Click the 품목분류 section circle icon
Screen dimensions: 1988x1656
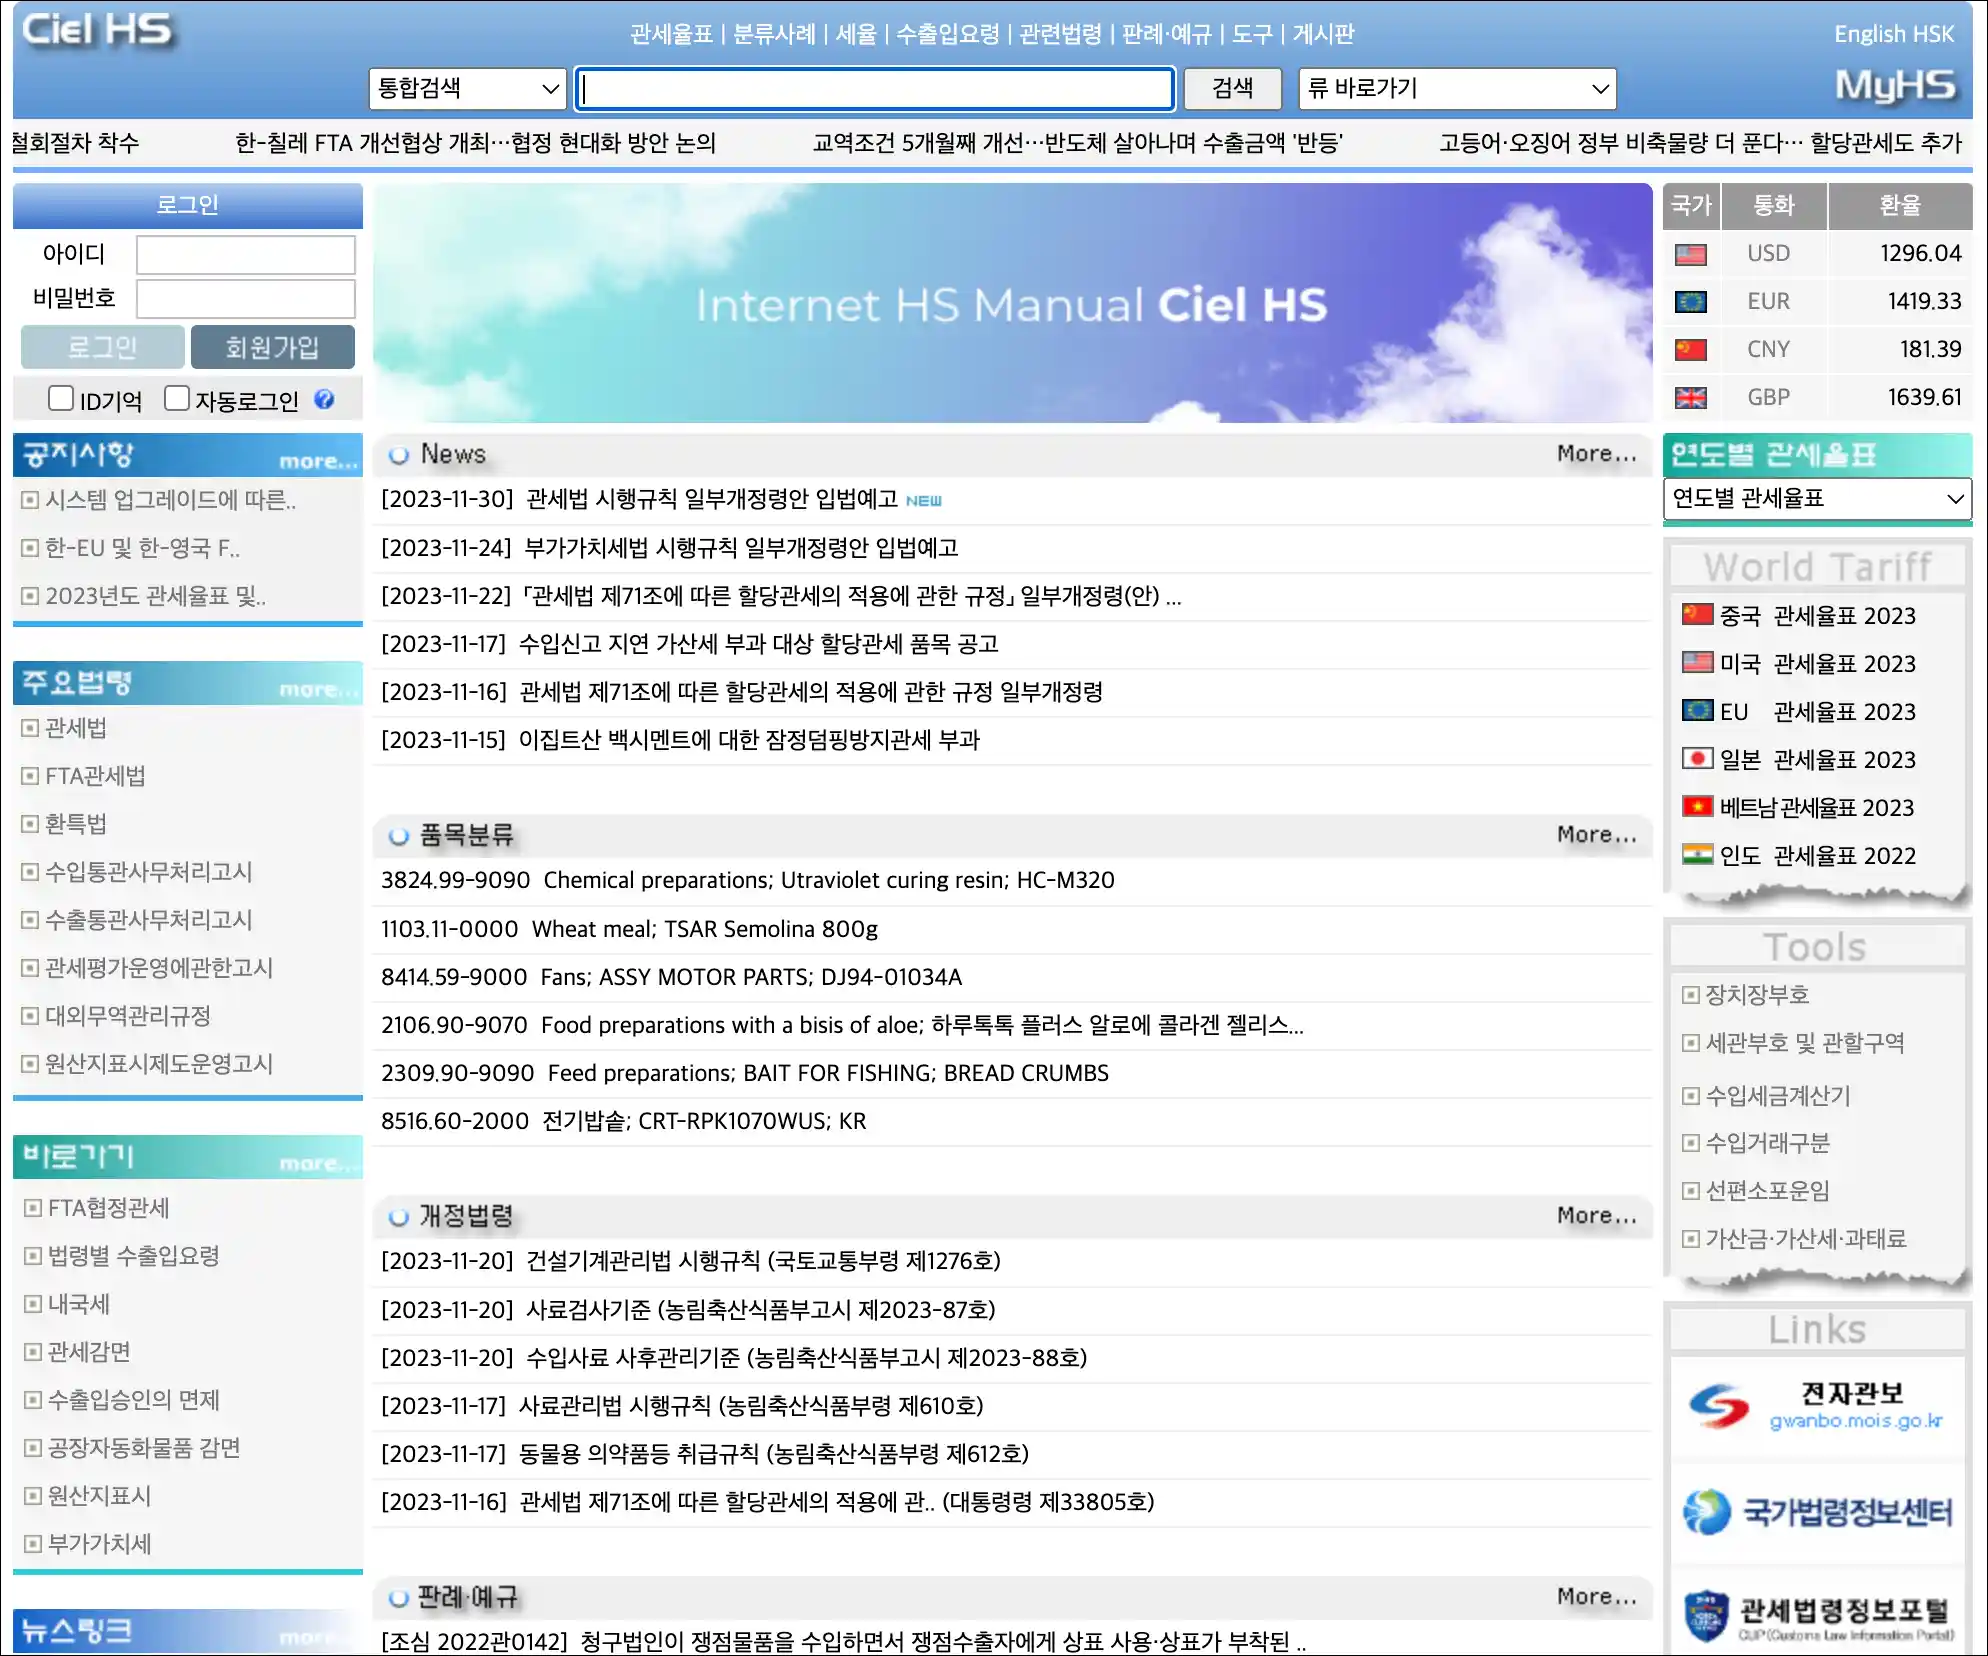399,836
